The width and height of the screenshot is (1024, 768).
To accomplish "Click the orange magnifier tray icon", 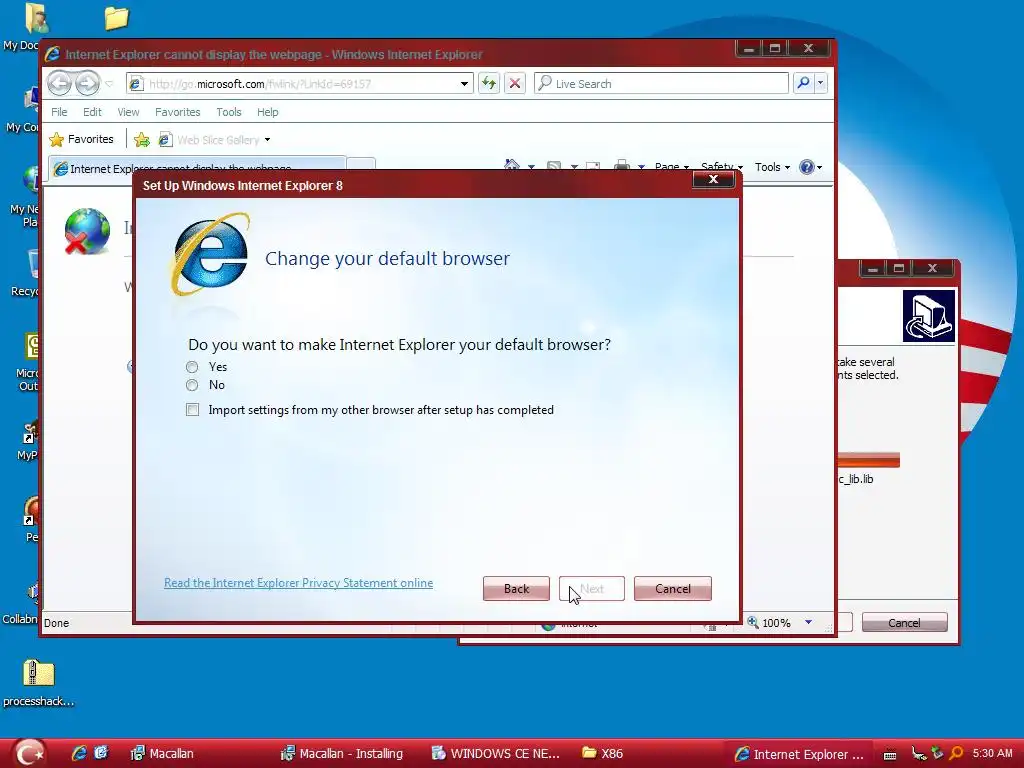I will pyautogui.click(x=956, y=753).
